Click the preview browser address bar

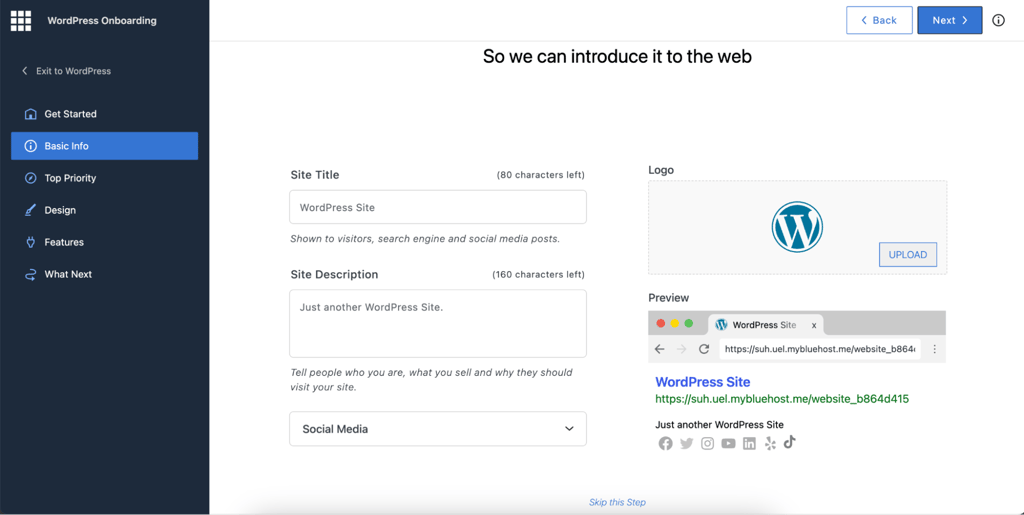pos(820,349)
